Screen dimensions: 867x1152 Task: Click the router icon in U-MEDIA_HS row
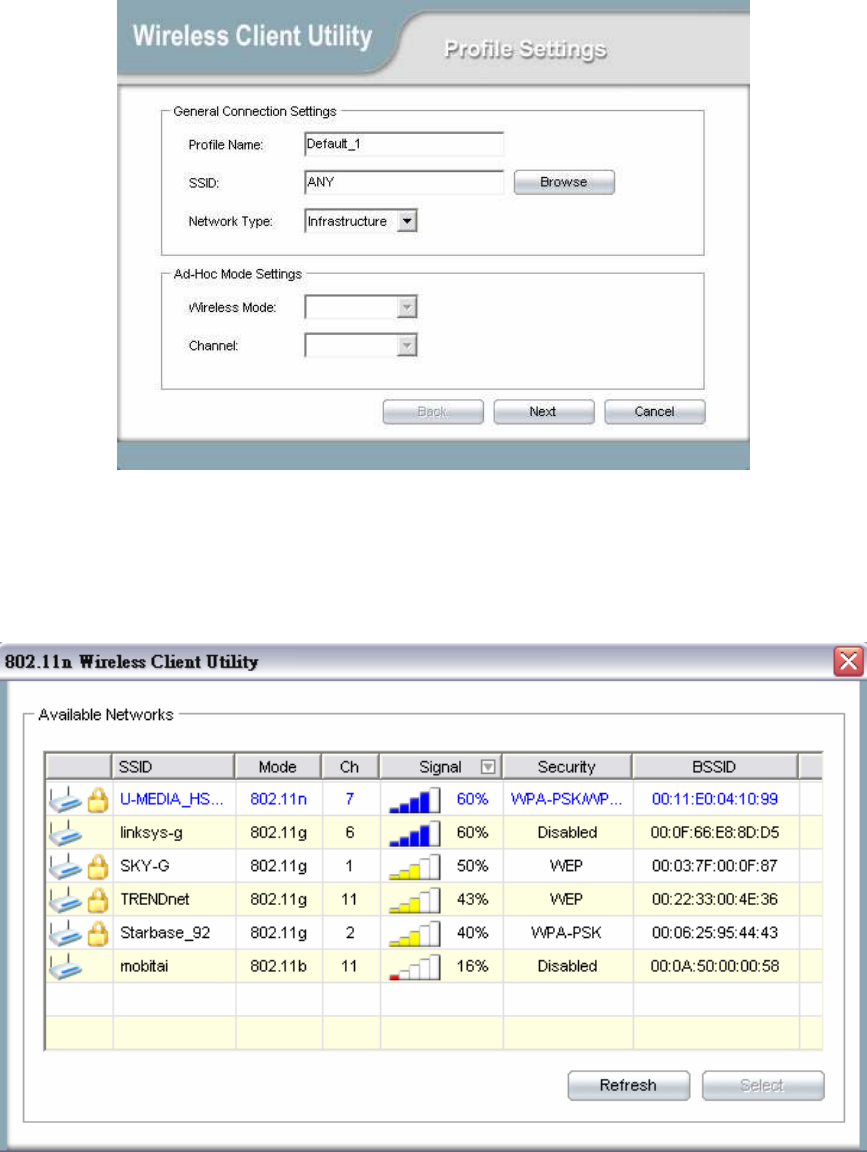65,799
